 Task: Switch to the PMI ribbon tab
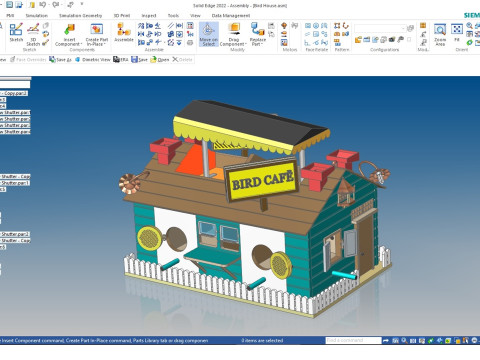click(10, 16)
